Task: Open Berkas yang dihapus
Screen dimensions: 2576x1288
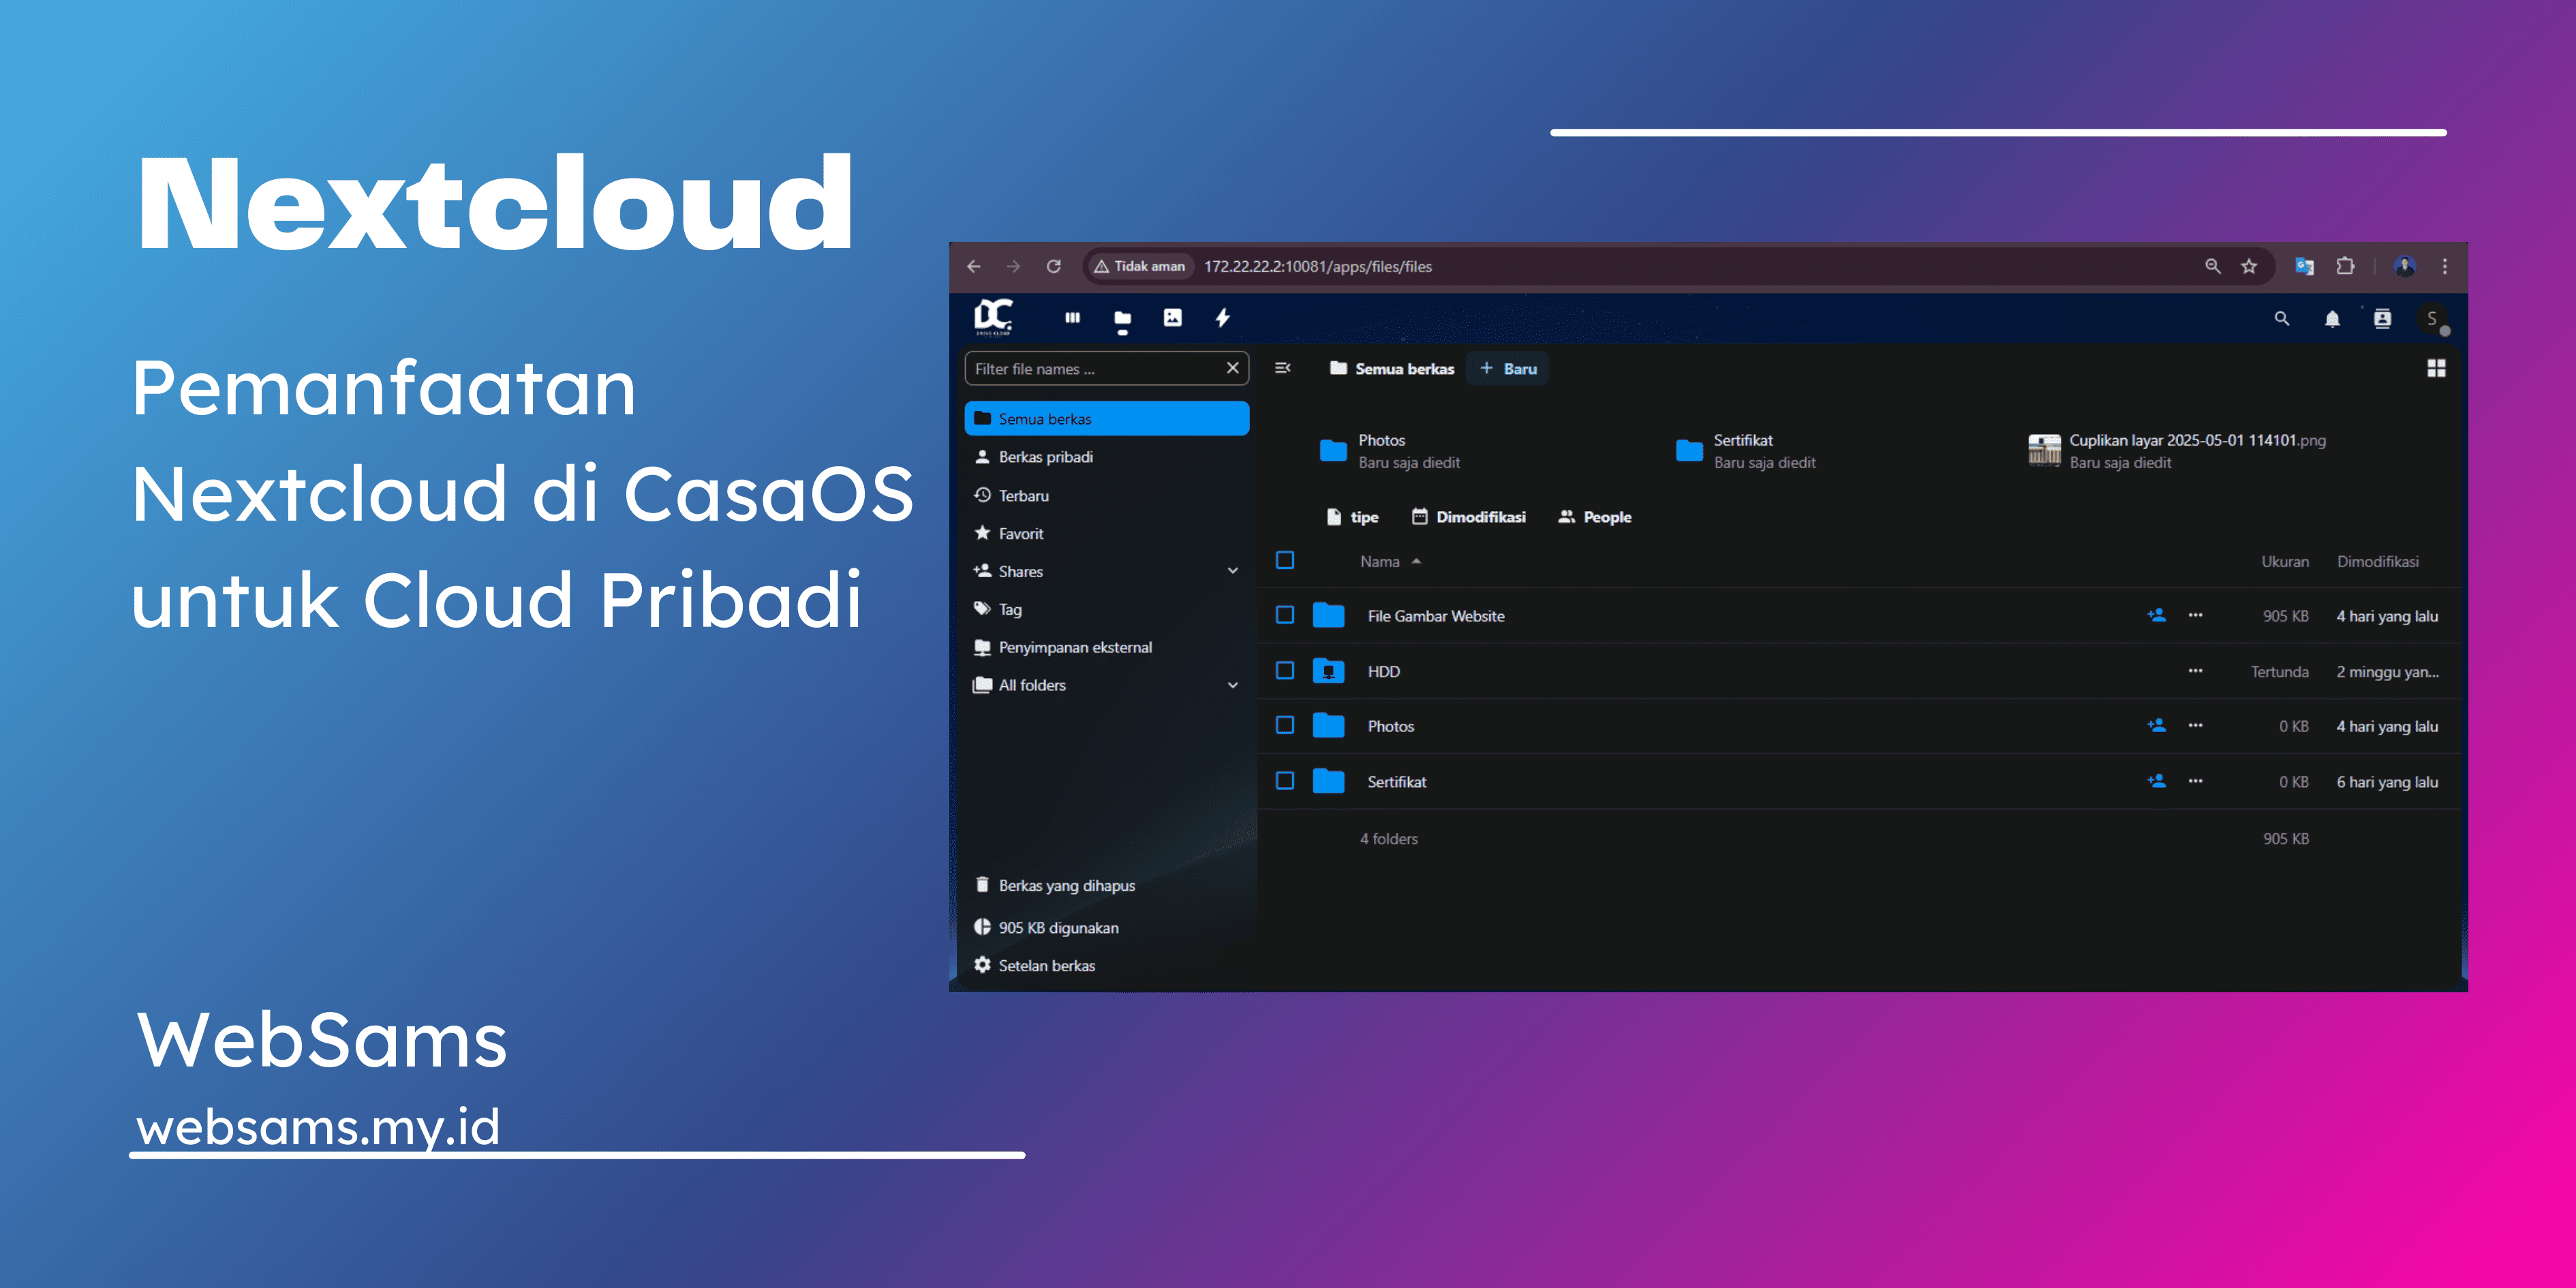Action: [x=1106, y=886]
